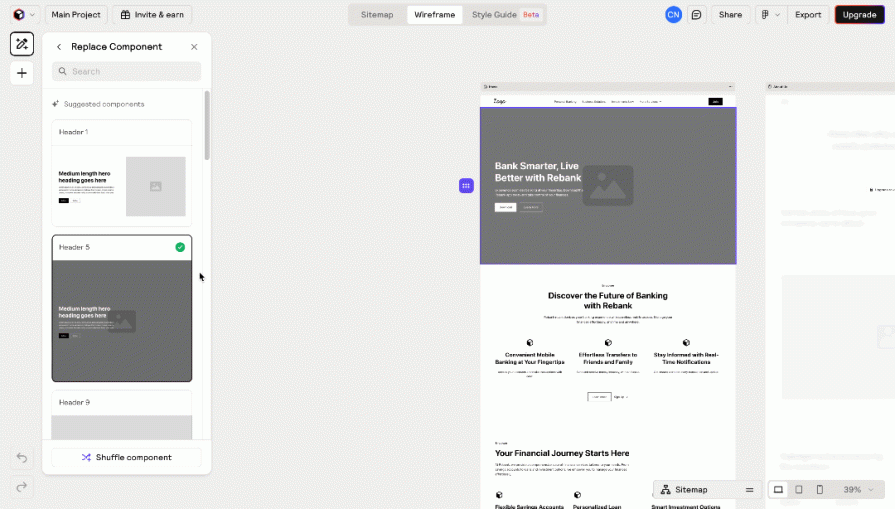Switch to mobile viewport preview
The width and height of the screenshot is (895, 509).
(x=820, y=490)
